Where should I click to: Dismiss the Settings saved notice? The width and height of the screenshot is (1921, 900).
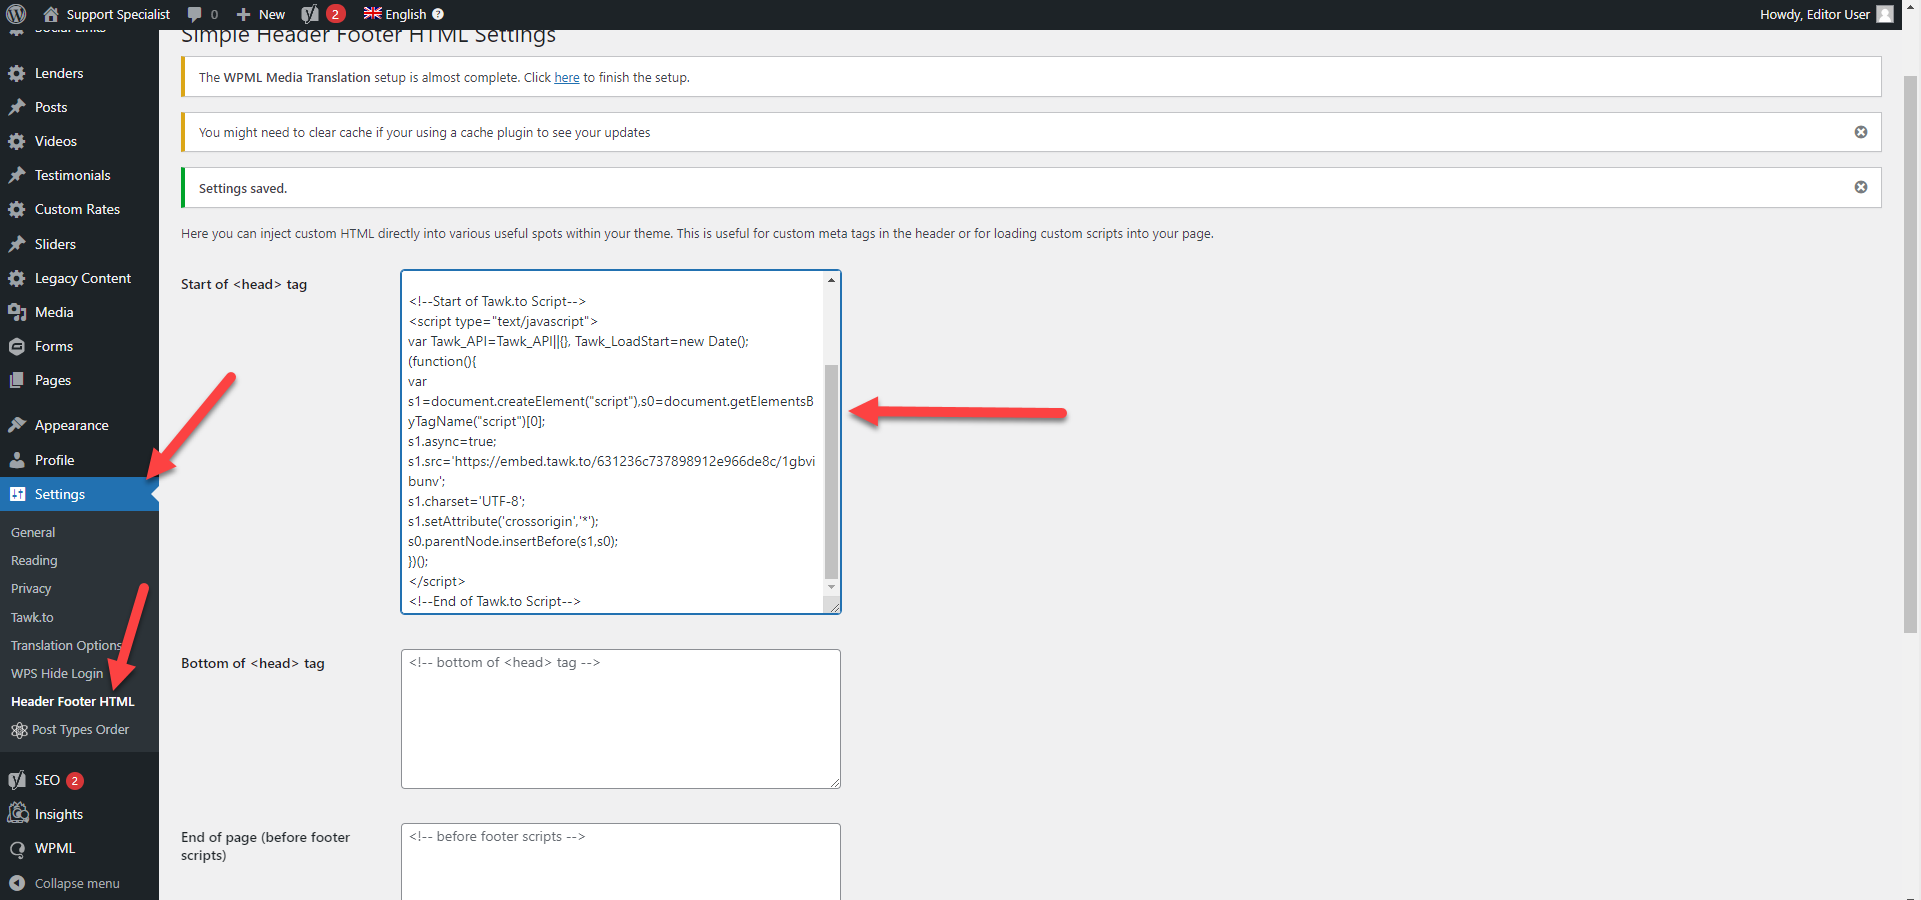(1861, 187)
